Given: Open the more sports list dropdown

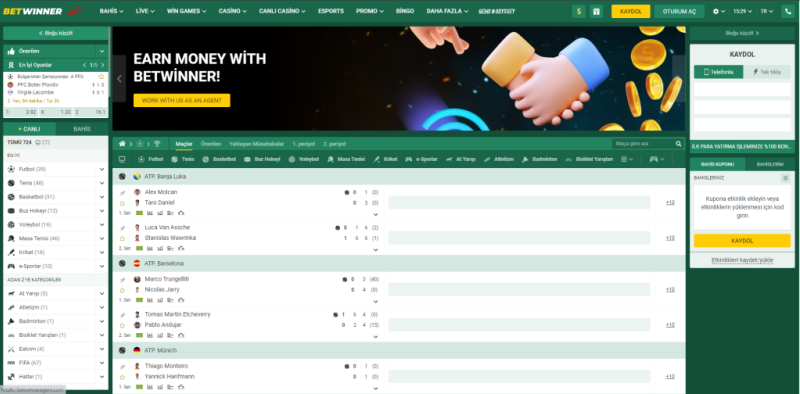Looking at the screenshot, I should pyautogui.click(x=627, y=159).
